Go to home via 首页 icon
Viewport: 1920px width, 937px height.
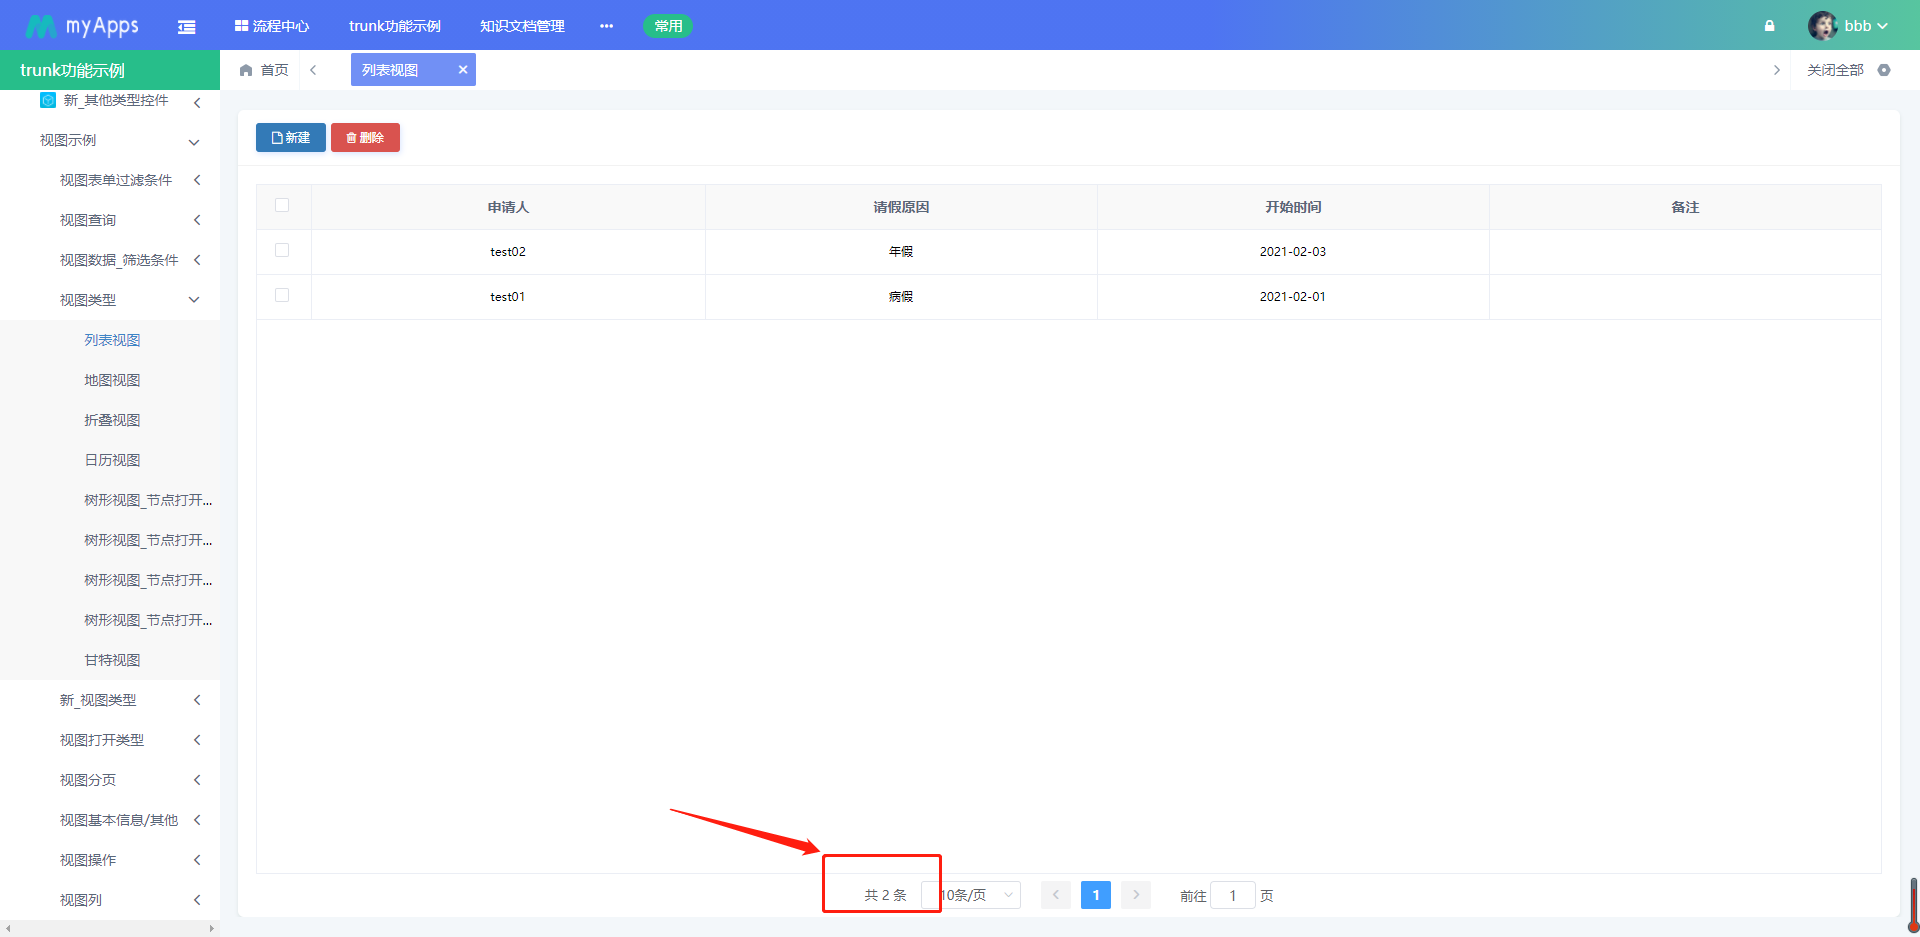point(246,70)
